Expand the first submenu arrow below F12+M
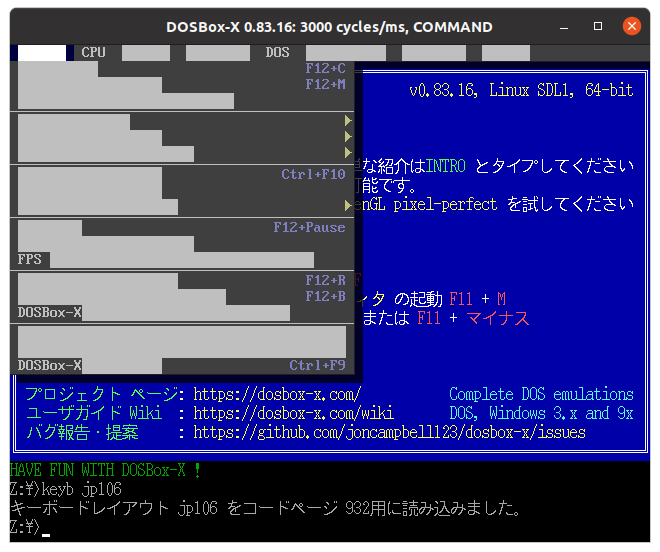 coord(348,121)
